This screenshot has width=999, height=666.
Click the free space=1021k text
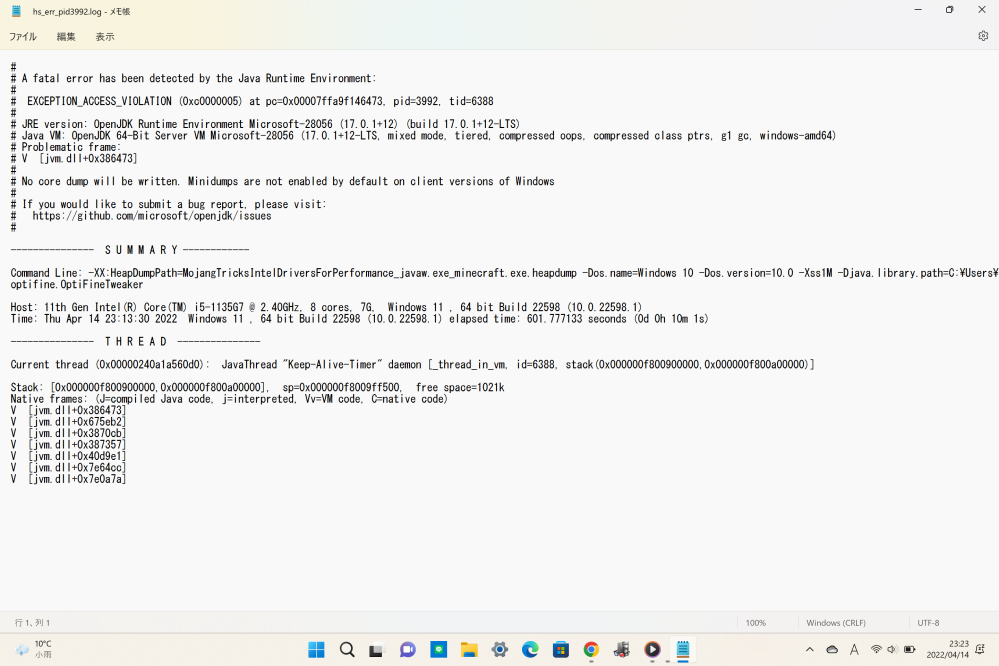point(460,387)
